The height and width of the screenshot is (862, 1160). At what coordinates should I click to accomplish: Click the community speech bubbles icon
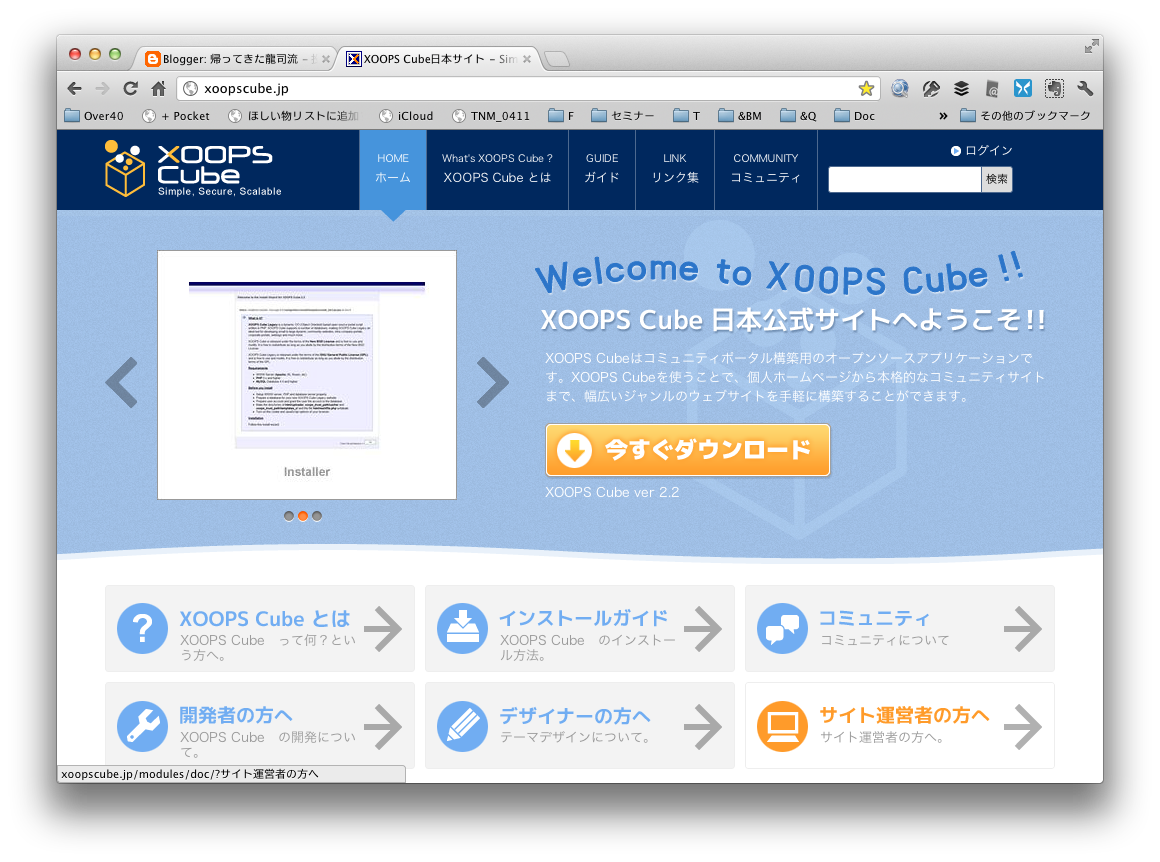pyautogui.click(x=783, y=628)
